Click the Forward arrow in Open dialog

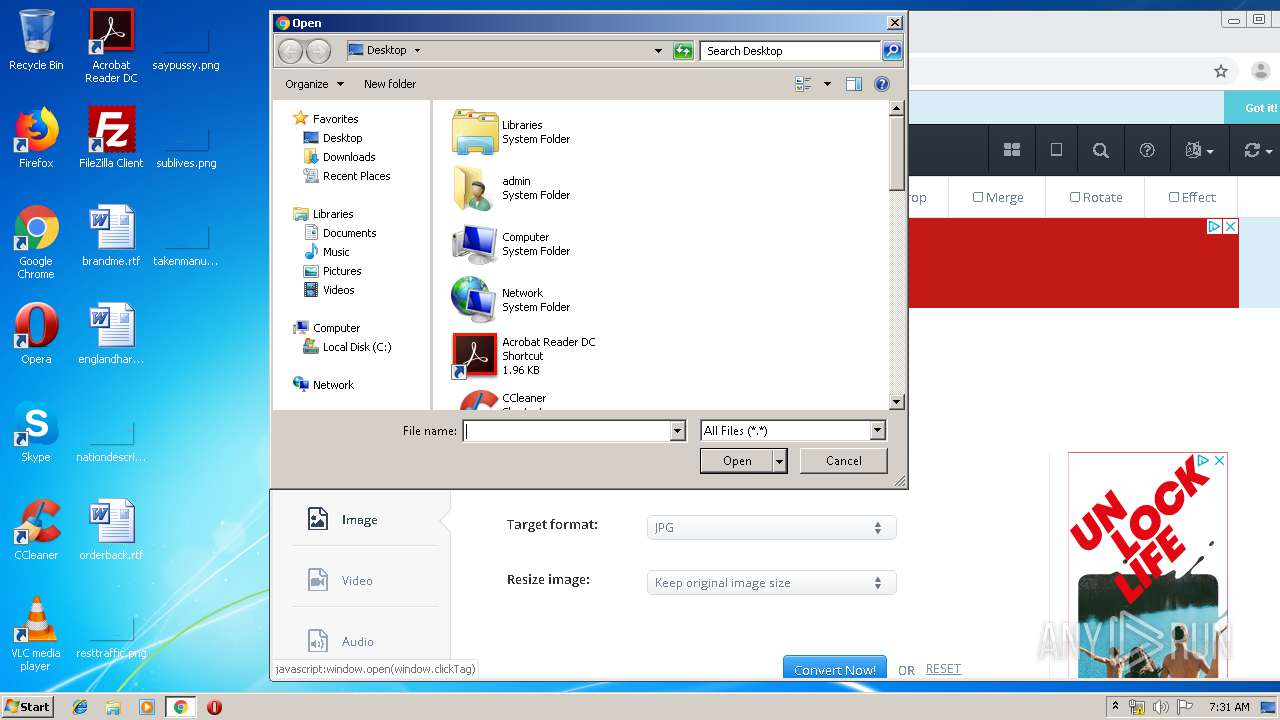318,51
